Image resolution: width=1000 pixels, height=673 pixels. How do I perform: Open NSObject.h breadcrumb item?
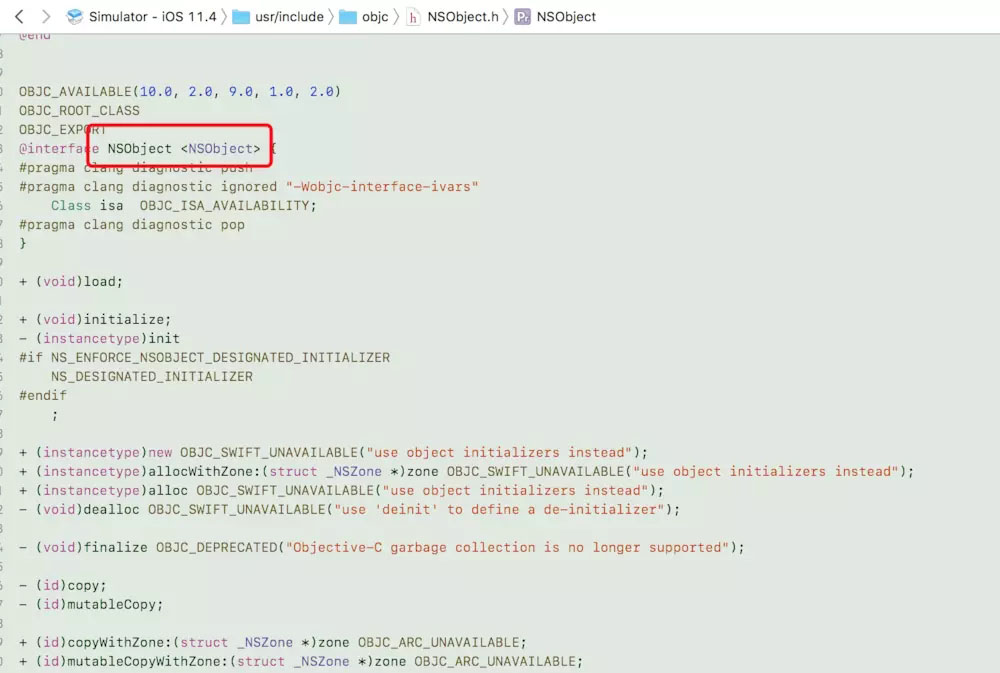click(x=463, y=17)
